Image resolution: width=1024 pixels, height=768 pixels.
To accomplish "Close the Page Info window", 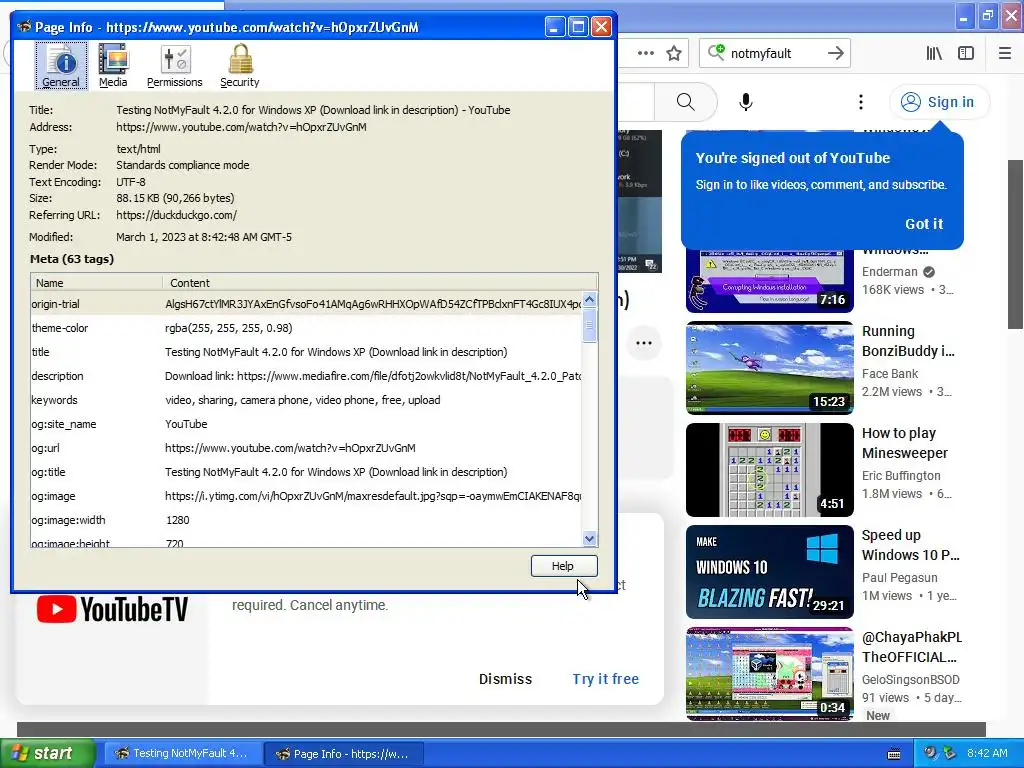I will point(601,27).
